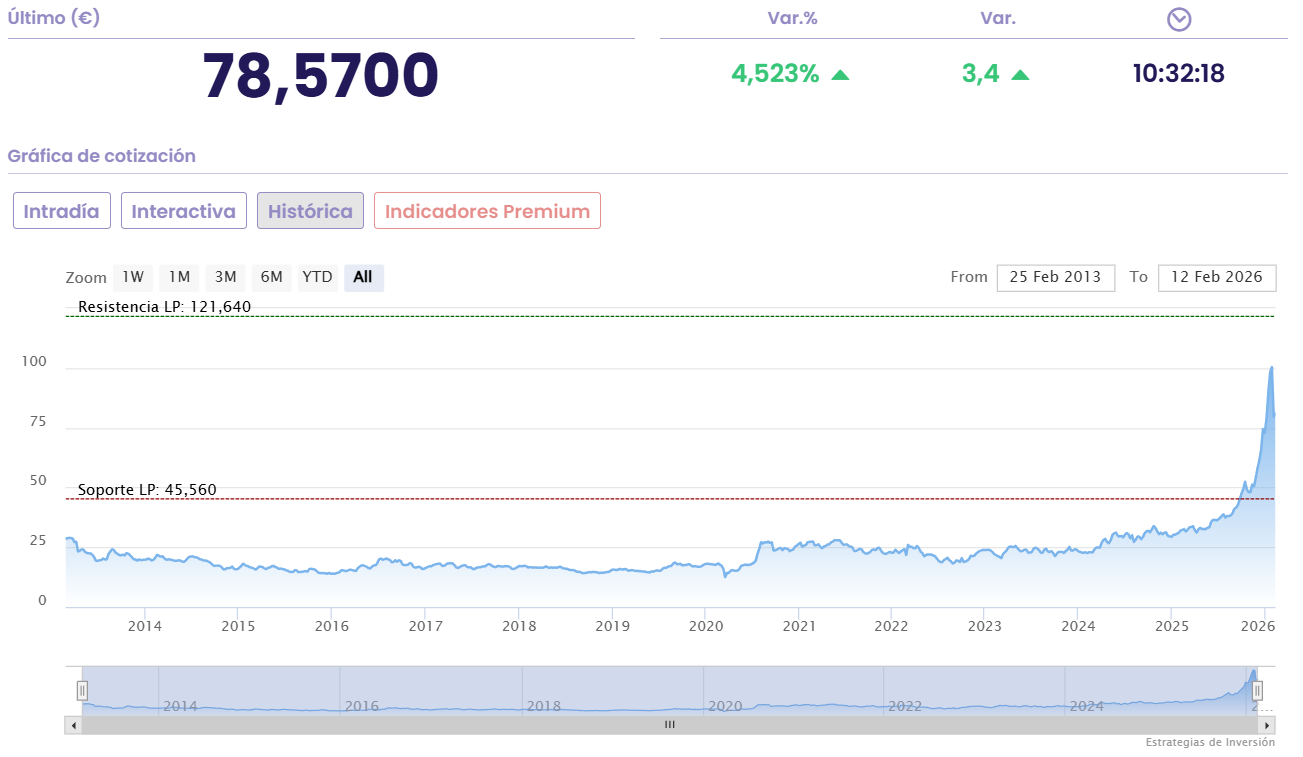Select the All zoom range
This screenshot has height=757, width=1303.
363,277
